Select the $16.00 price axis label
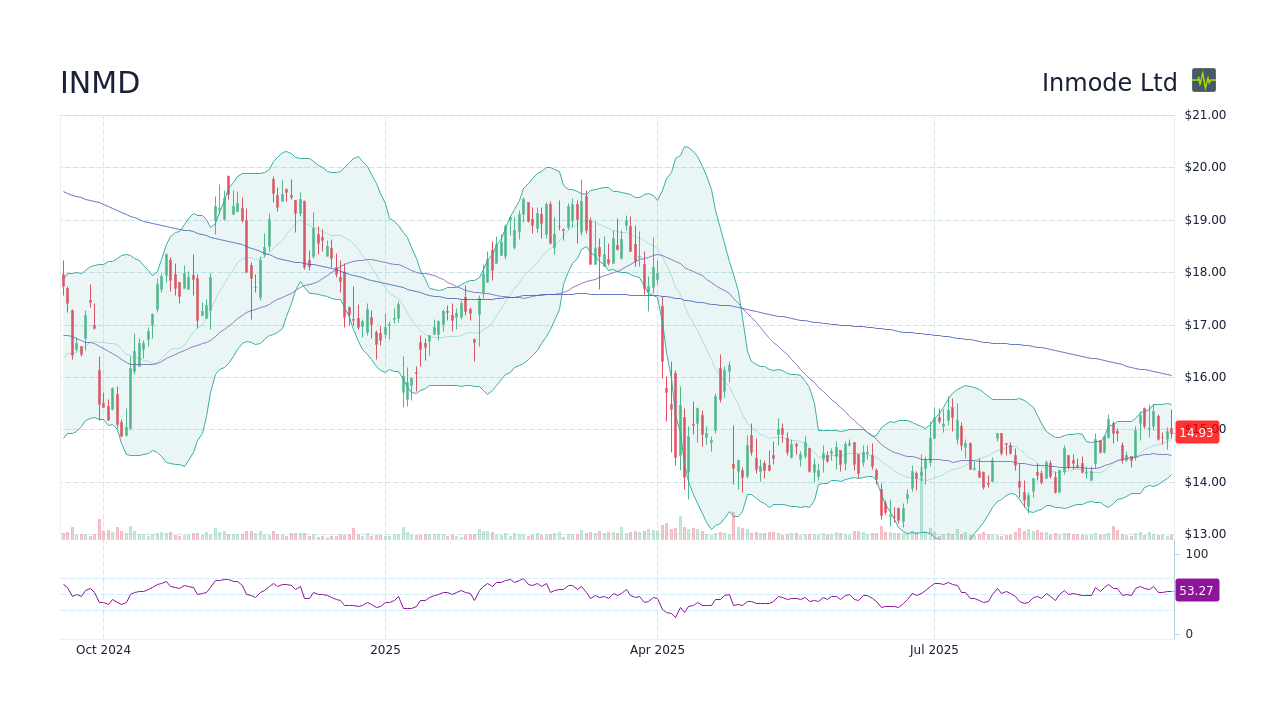Viewport: 1280px width, 720px height. click(1204, 376)
